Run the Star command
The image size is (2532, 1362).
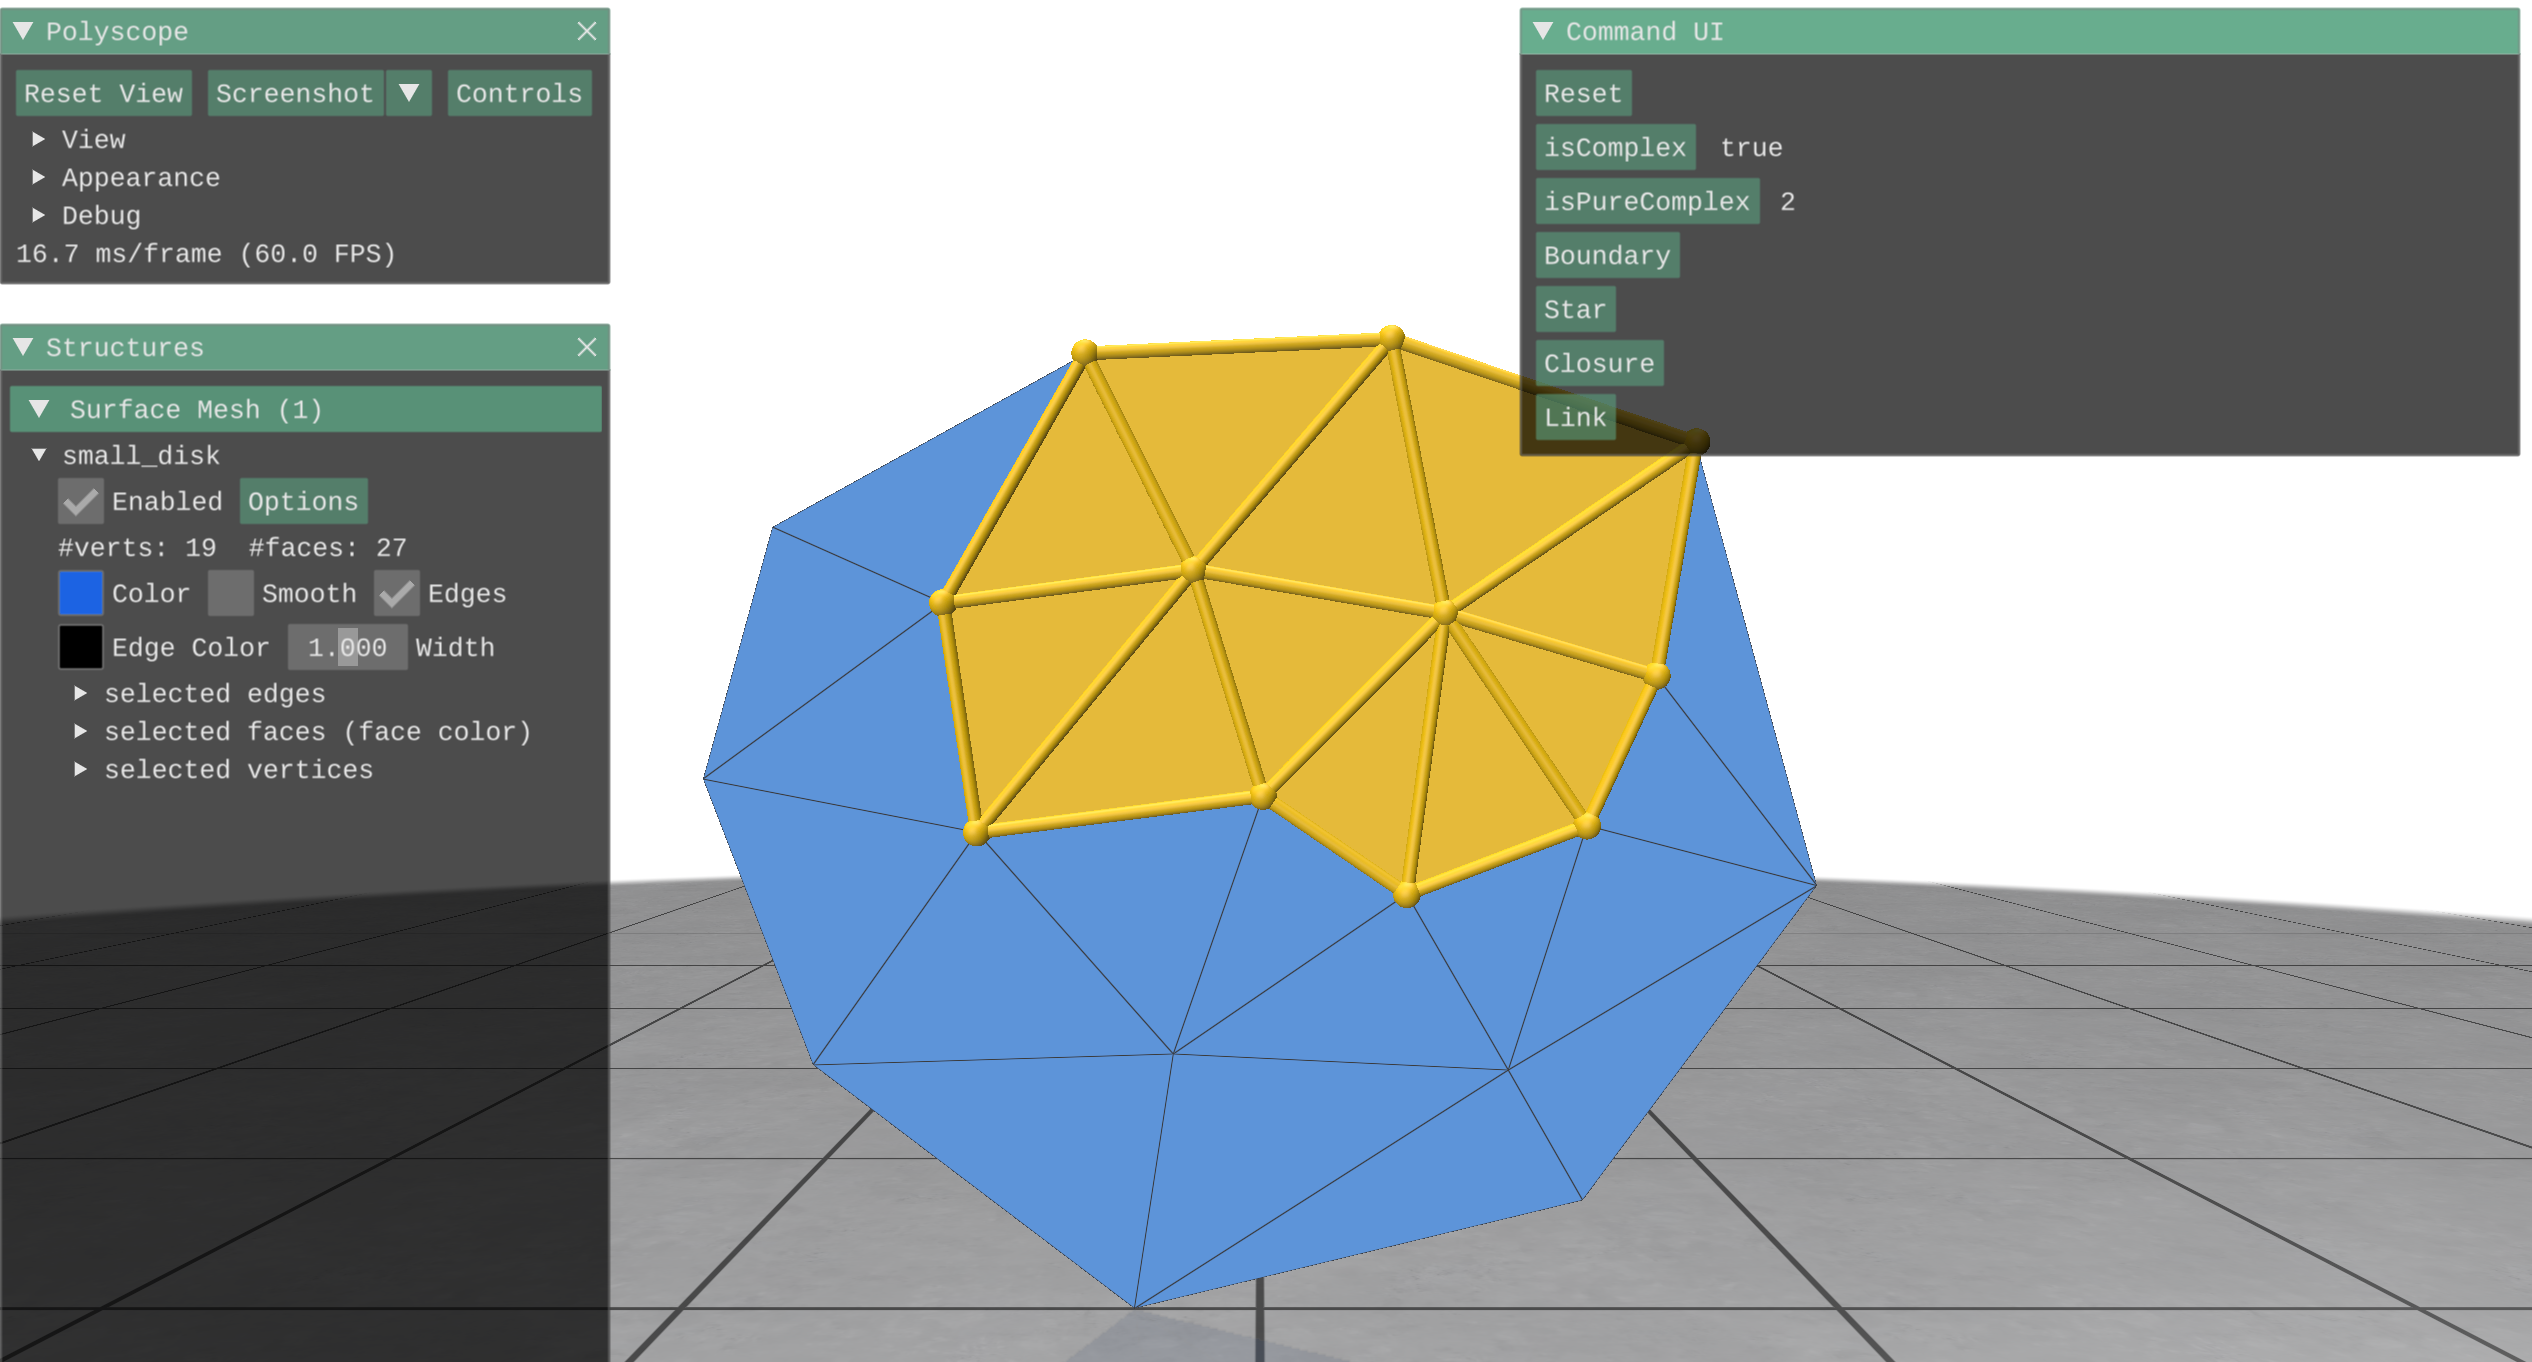point(1574,309)
